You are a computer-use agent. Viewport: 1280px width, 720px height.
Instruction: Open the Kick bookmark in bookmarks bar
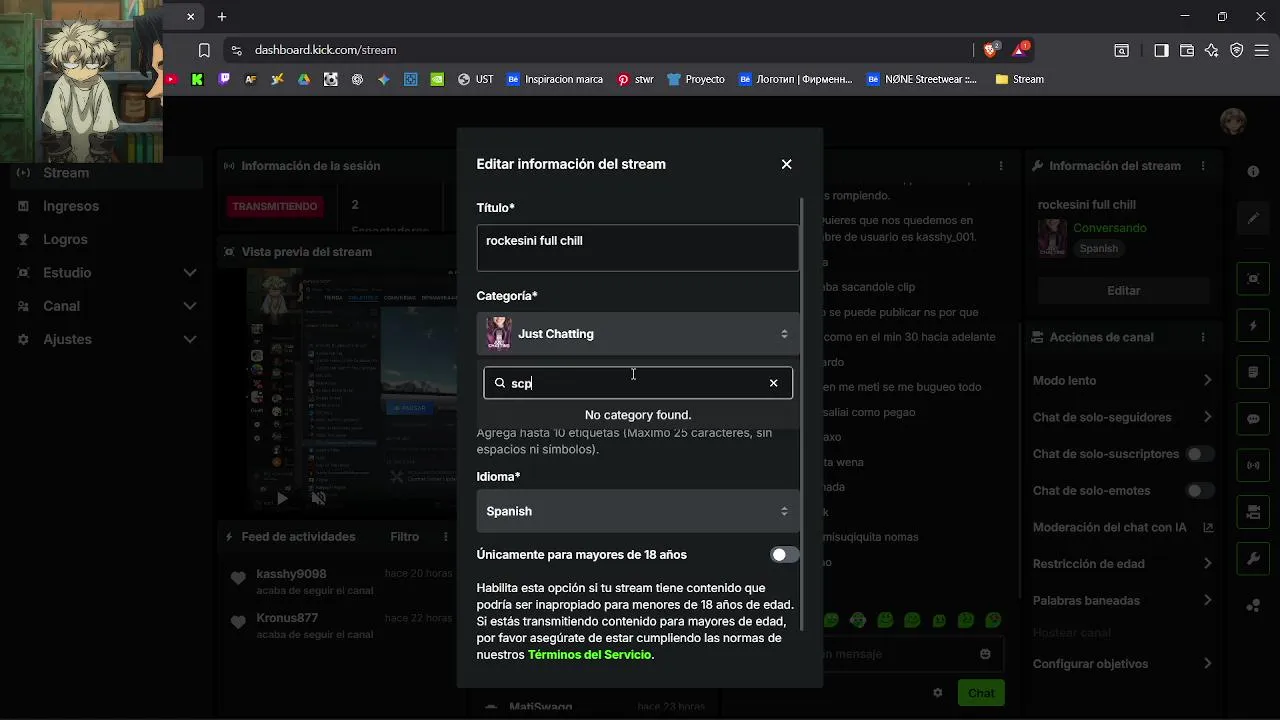[197, 79]
